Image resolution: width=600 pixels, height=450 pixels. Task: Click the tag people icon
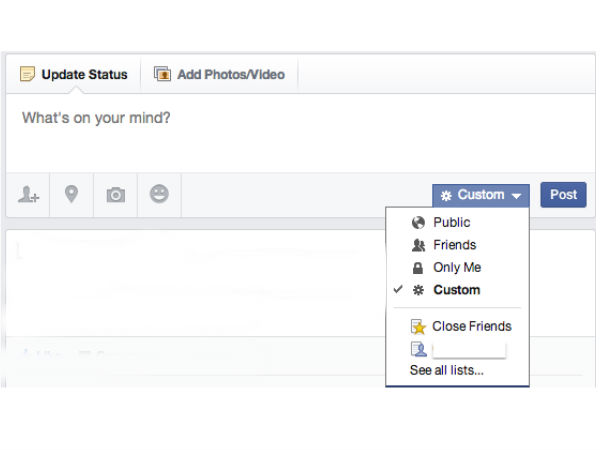(x=28, y=195)
